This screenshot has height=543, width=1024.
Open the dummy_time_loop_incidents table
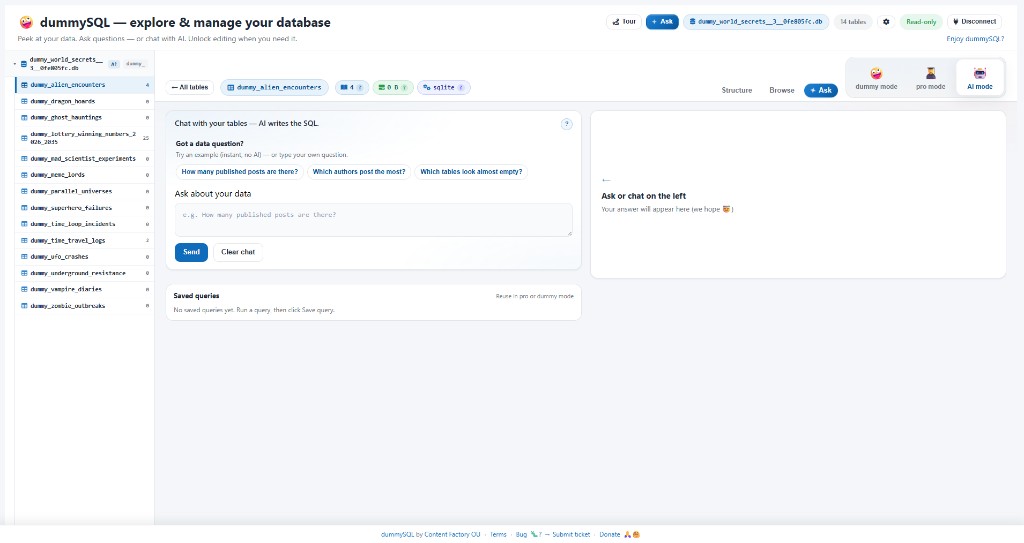[84, 224]
